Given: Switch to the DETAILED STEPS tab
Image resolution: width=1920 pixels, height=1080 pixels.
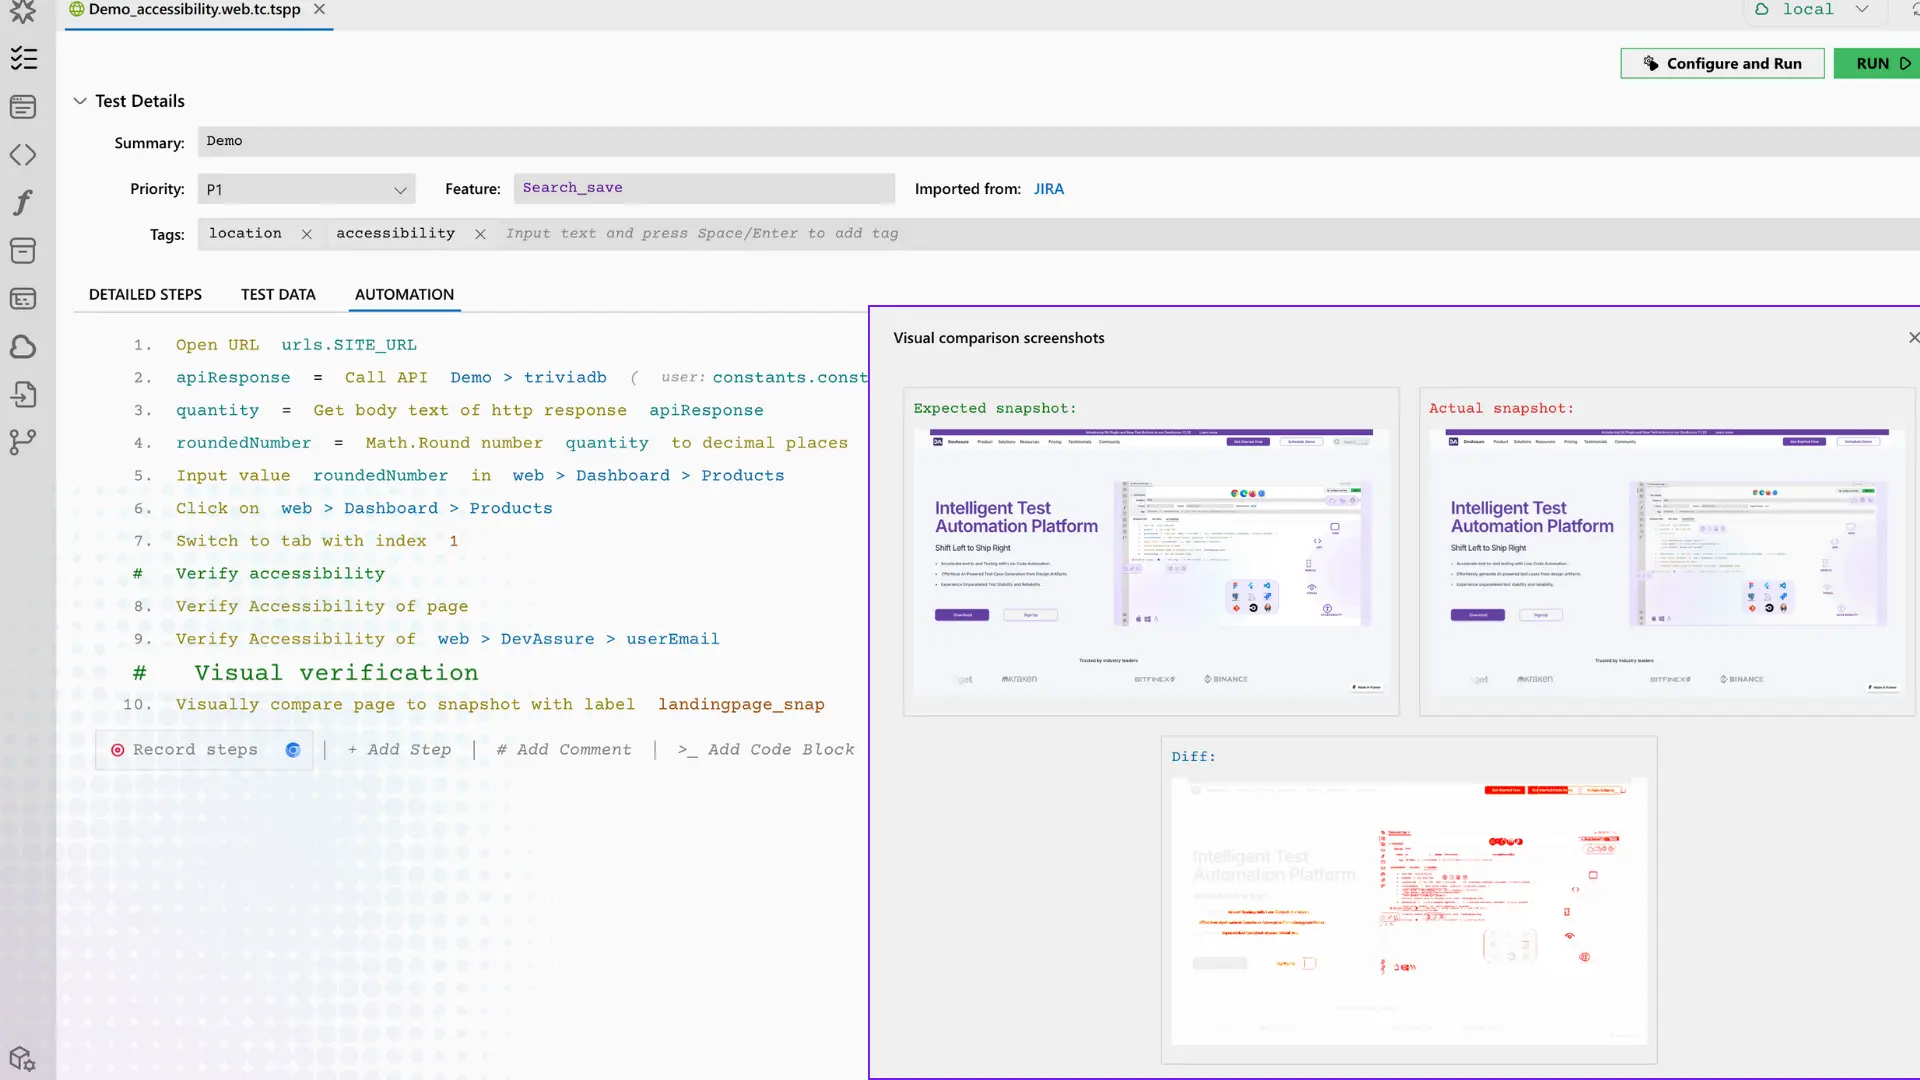Looking at the screenshot, I should [145, 294].
